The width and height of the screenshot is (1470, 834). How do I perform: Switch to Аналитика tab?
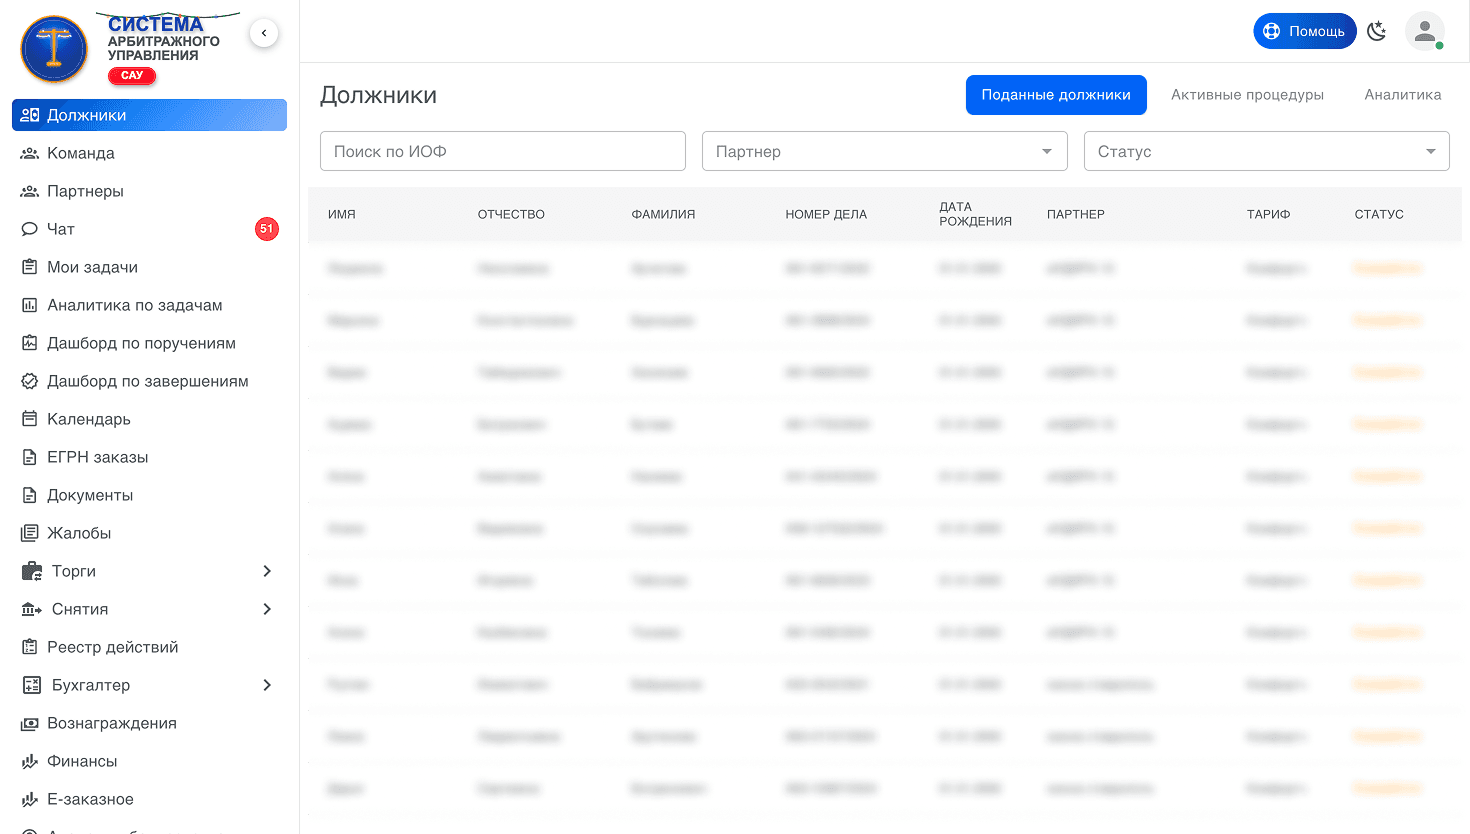[x=1402, y=95]
